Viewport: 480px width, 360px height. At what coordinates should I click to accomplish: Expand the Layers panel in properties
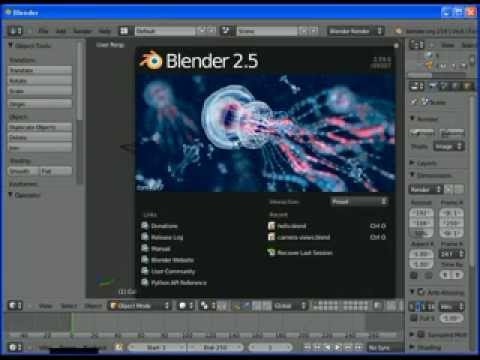click(x=412, y=163)
